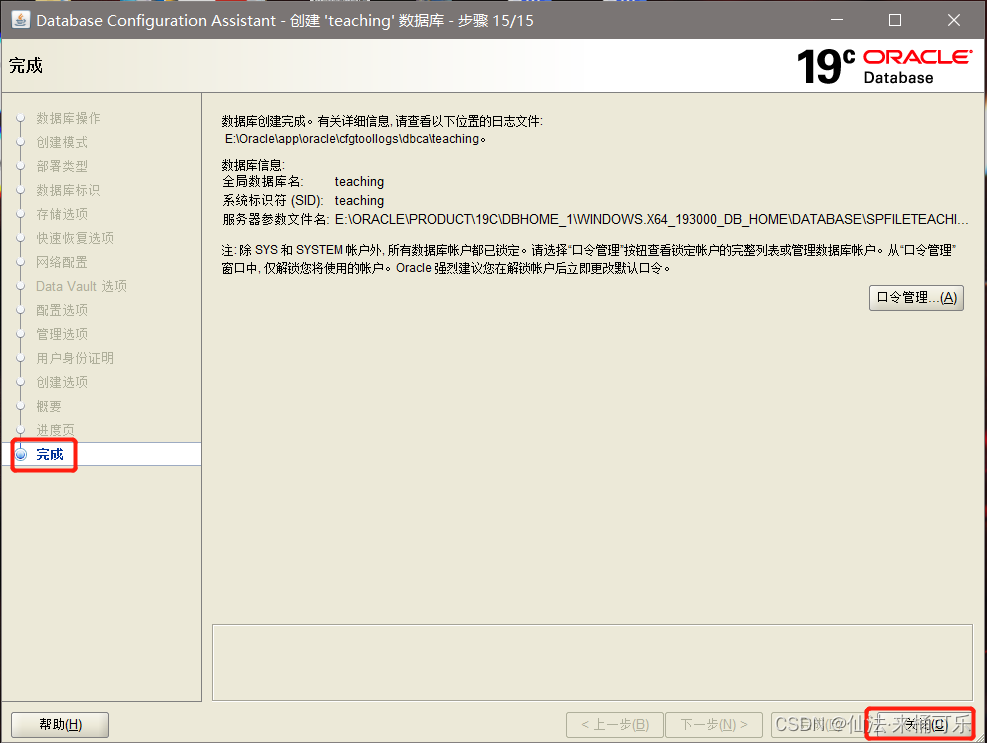Click the 系统标识符 (SID) label
This screenshot has height=743, width=987.
tap(273, 200)
